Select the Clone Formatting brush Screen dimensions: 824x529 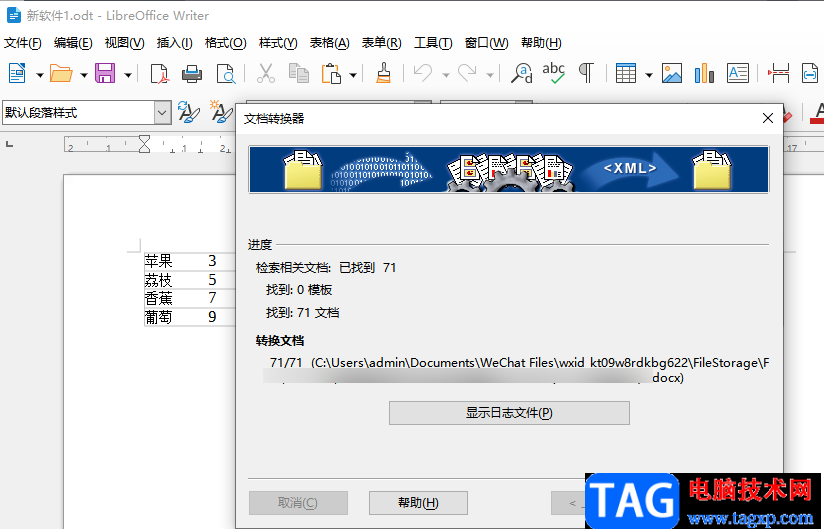point(384,74)
